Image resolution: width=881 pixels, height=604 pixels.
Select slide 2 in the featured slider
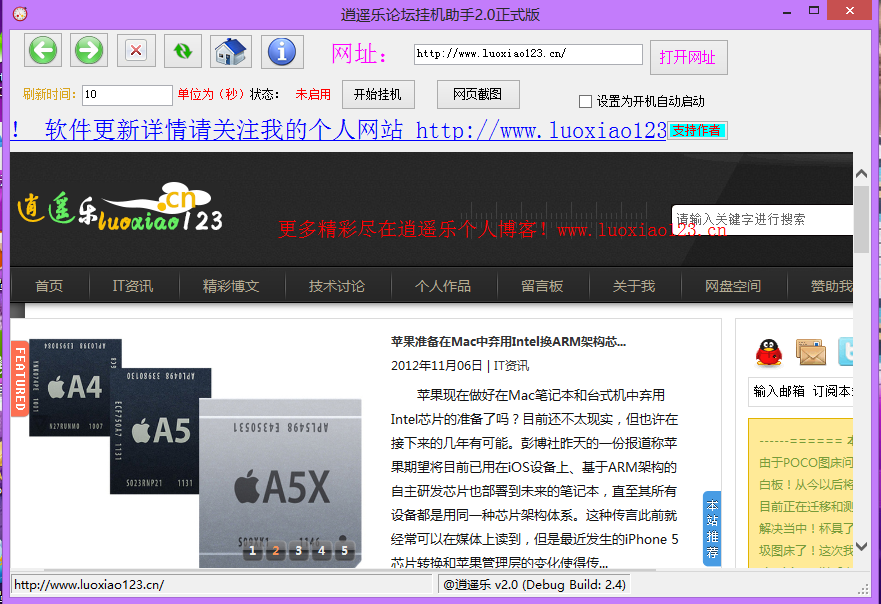pyautogui.click(x=275, y=551)
